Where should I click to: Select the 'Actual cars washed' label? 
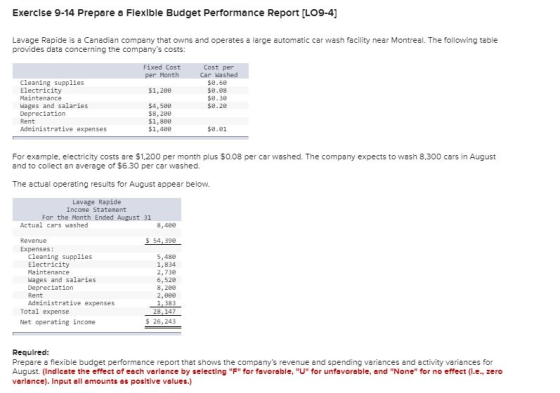point(54,225)
